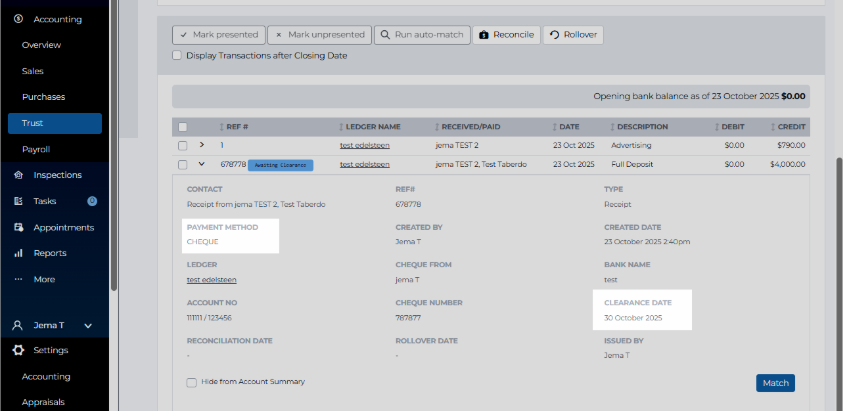Screen dimensions: 843x411
Task: Tick the checkbox for REF 678778 row
Action: (x=183, y=165)
